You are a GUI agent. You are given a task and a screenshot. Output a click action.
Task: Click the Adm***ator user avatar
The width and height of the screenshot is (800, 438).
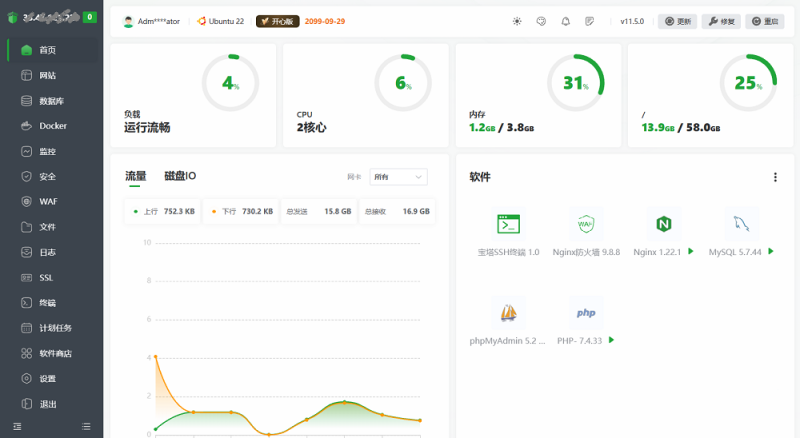(128, 21)
